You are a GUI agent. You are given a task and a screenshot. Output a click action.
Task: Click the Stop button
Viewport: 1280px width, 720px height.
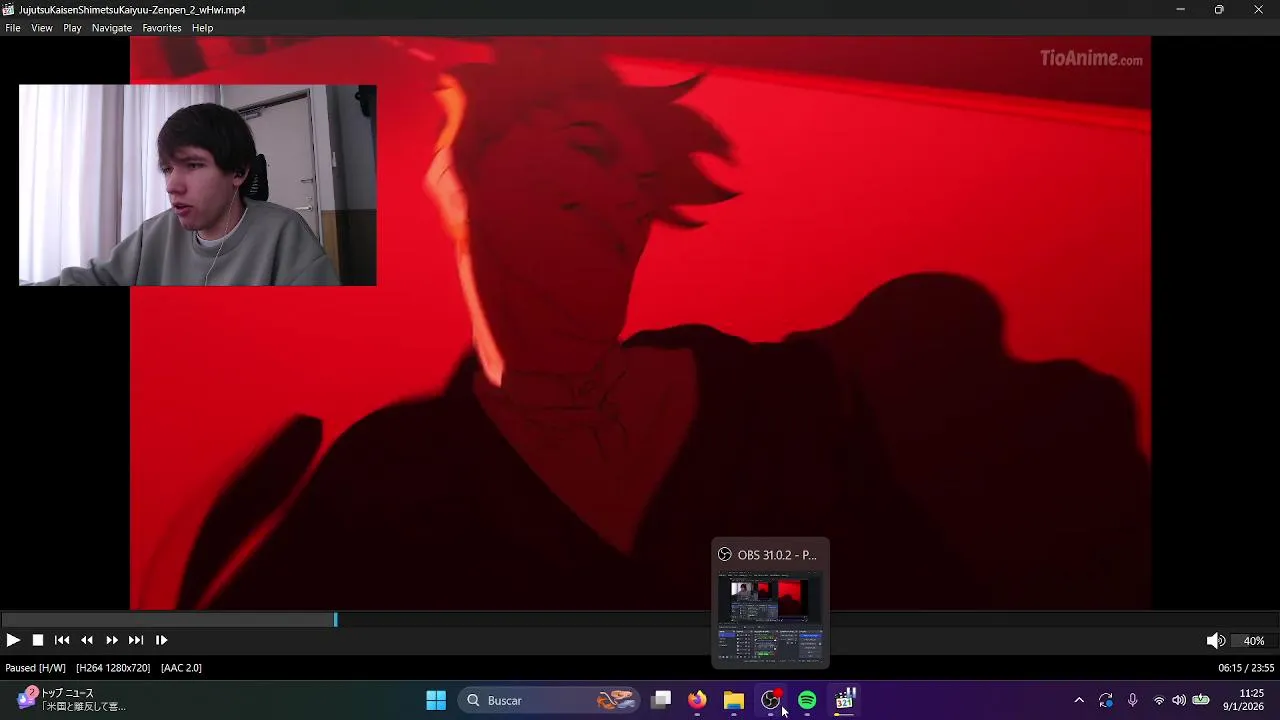38,640
